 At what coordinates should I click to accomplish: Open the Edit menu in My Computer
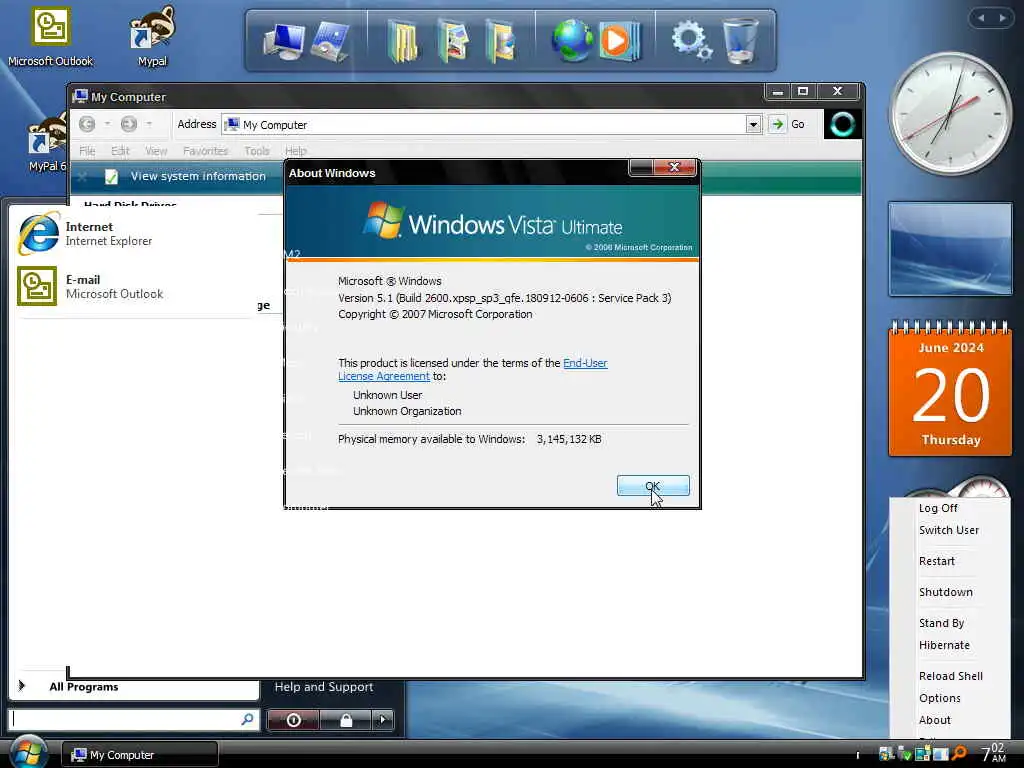coord(120,151)
